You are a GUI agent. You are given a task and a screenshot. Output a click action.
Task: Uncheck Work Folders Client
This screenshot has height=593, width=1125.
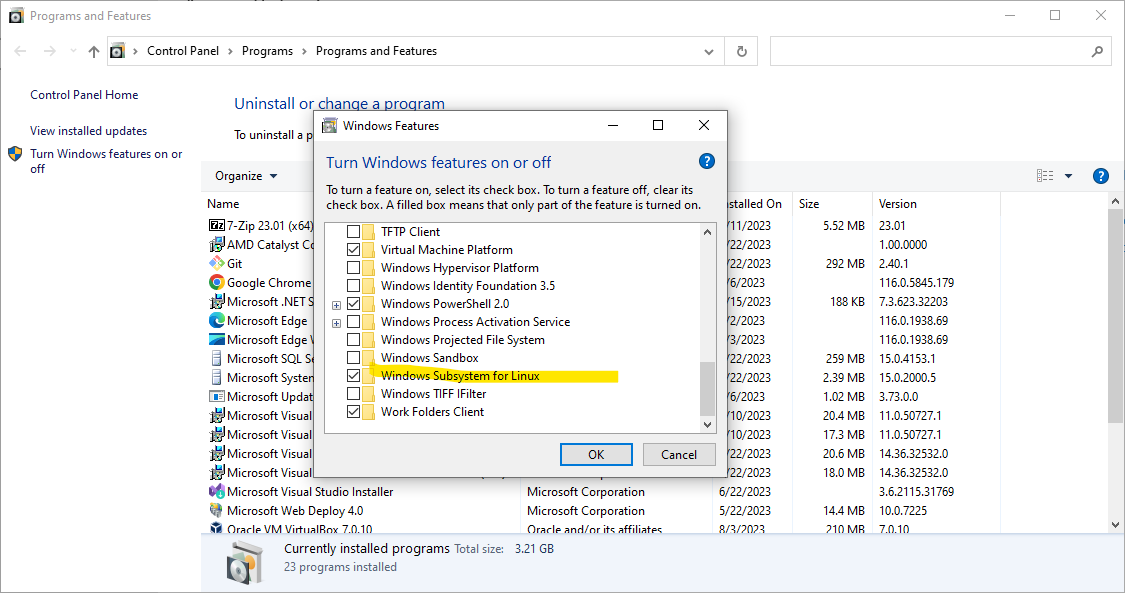coord(354,412)
